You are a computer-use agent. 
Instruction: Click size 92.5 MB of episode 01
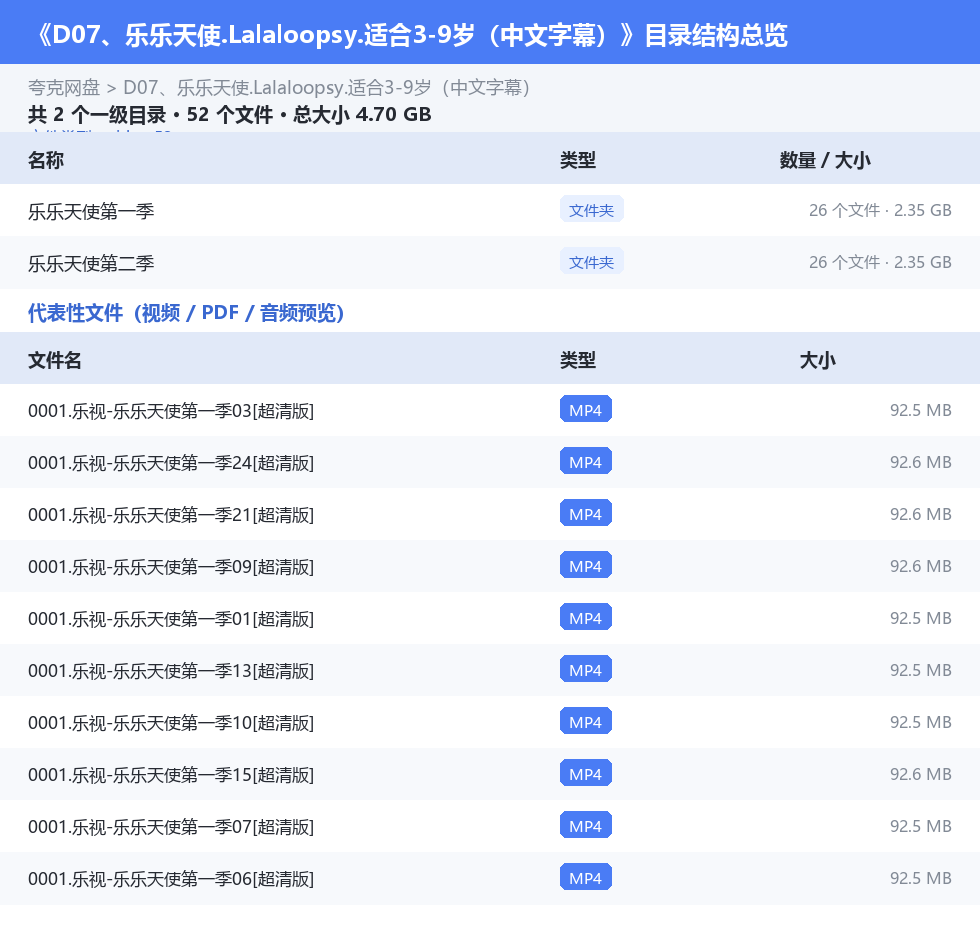coord(921,617)
